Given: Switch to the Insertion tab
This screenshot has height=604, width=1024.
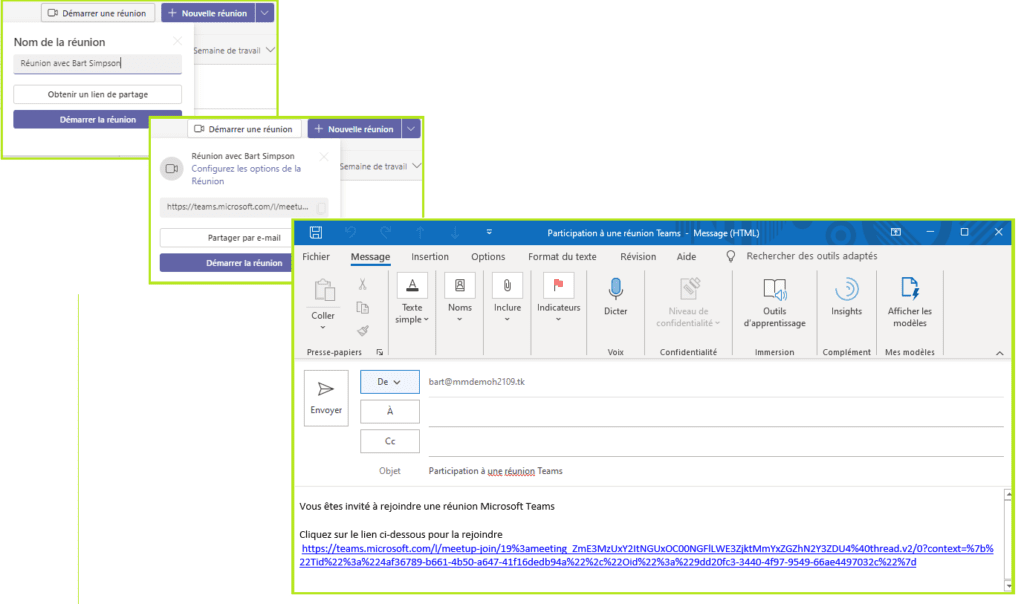Looking at the screenshot, I should click(430, 257).
